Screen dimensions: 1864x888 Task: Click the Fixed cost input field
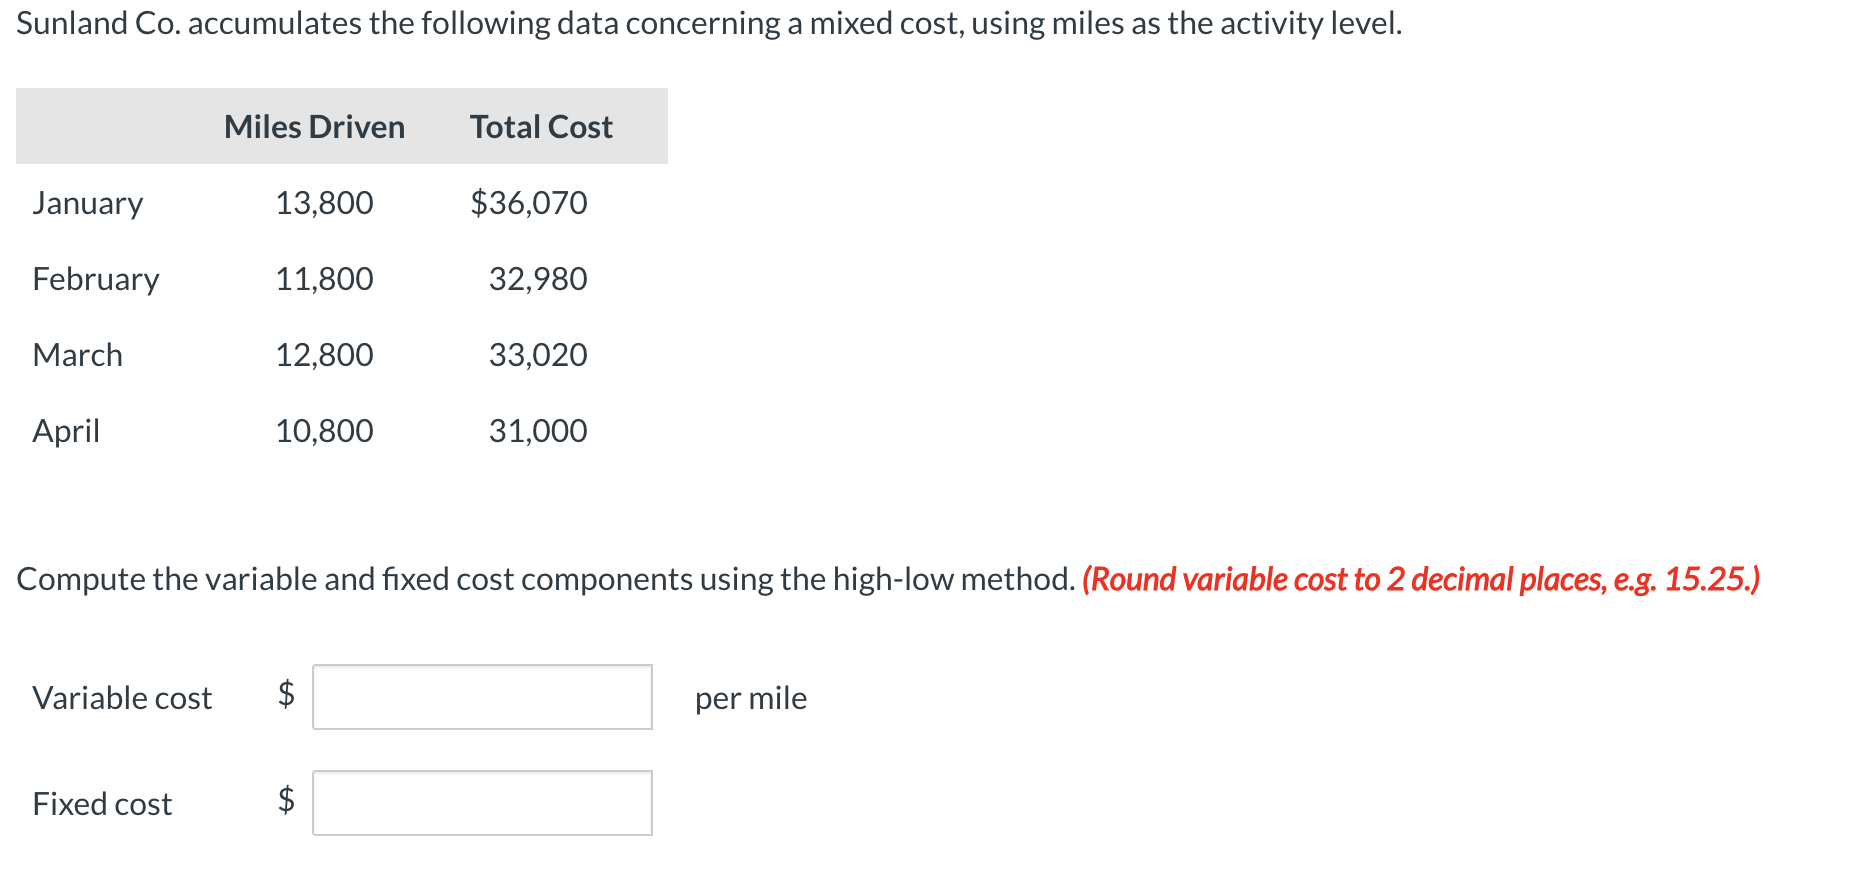[482, 803]
